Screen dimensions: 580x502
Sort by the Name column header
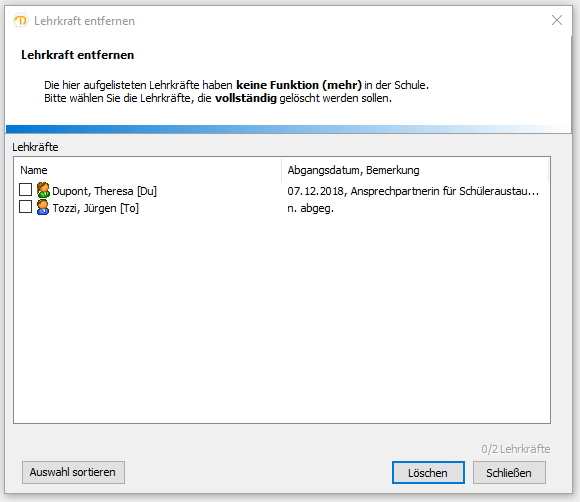click(x=148, y=170)
